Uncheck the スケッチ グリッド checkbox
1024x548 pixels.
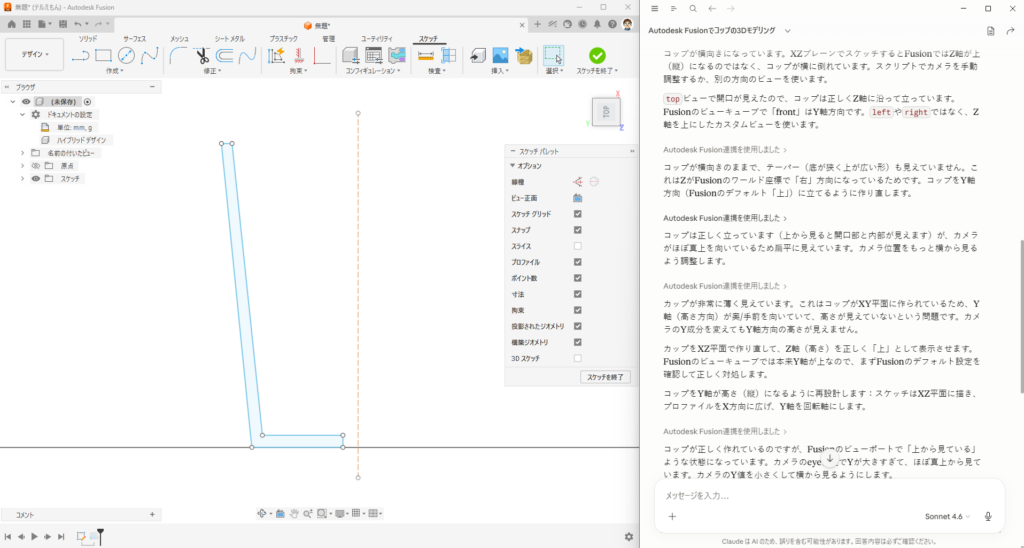click(x=577, y=214)
